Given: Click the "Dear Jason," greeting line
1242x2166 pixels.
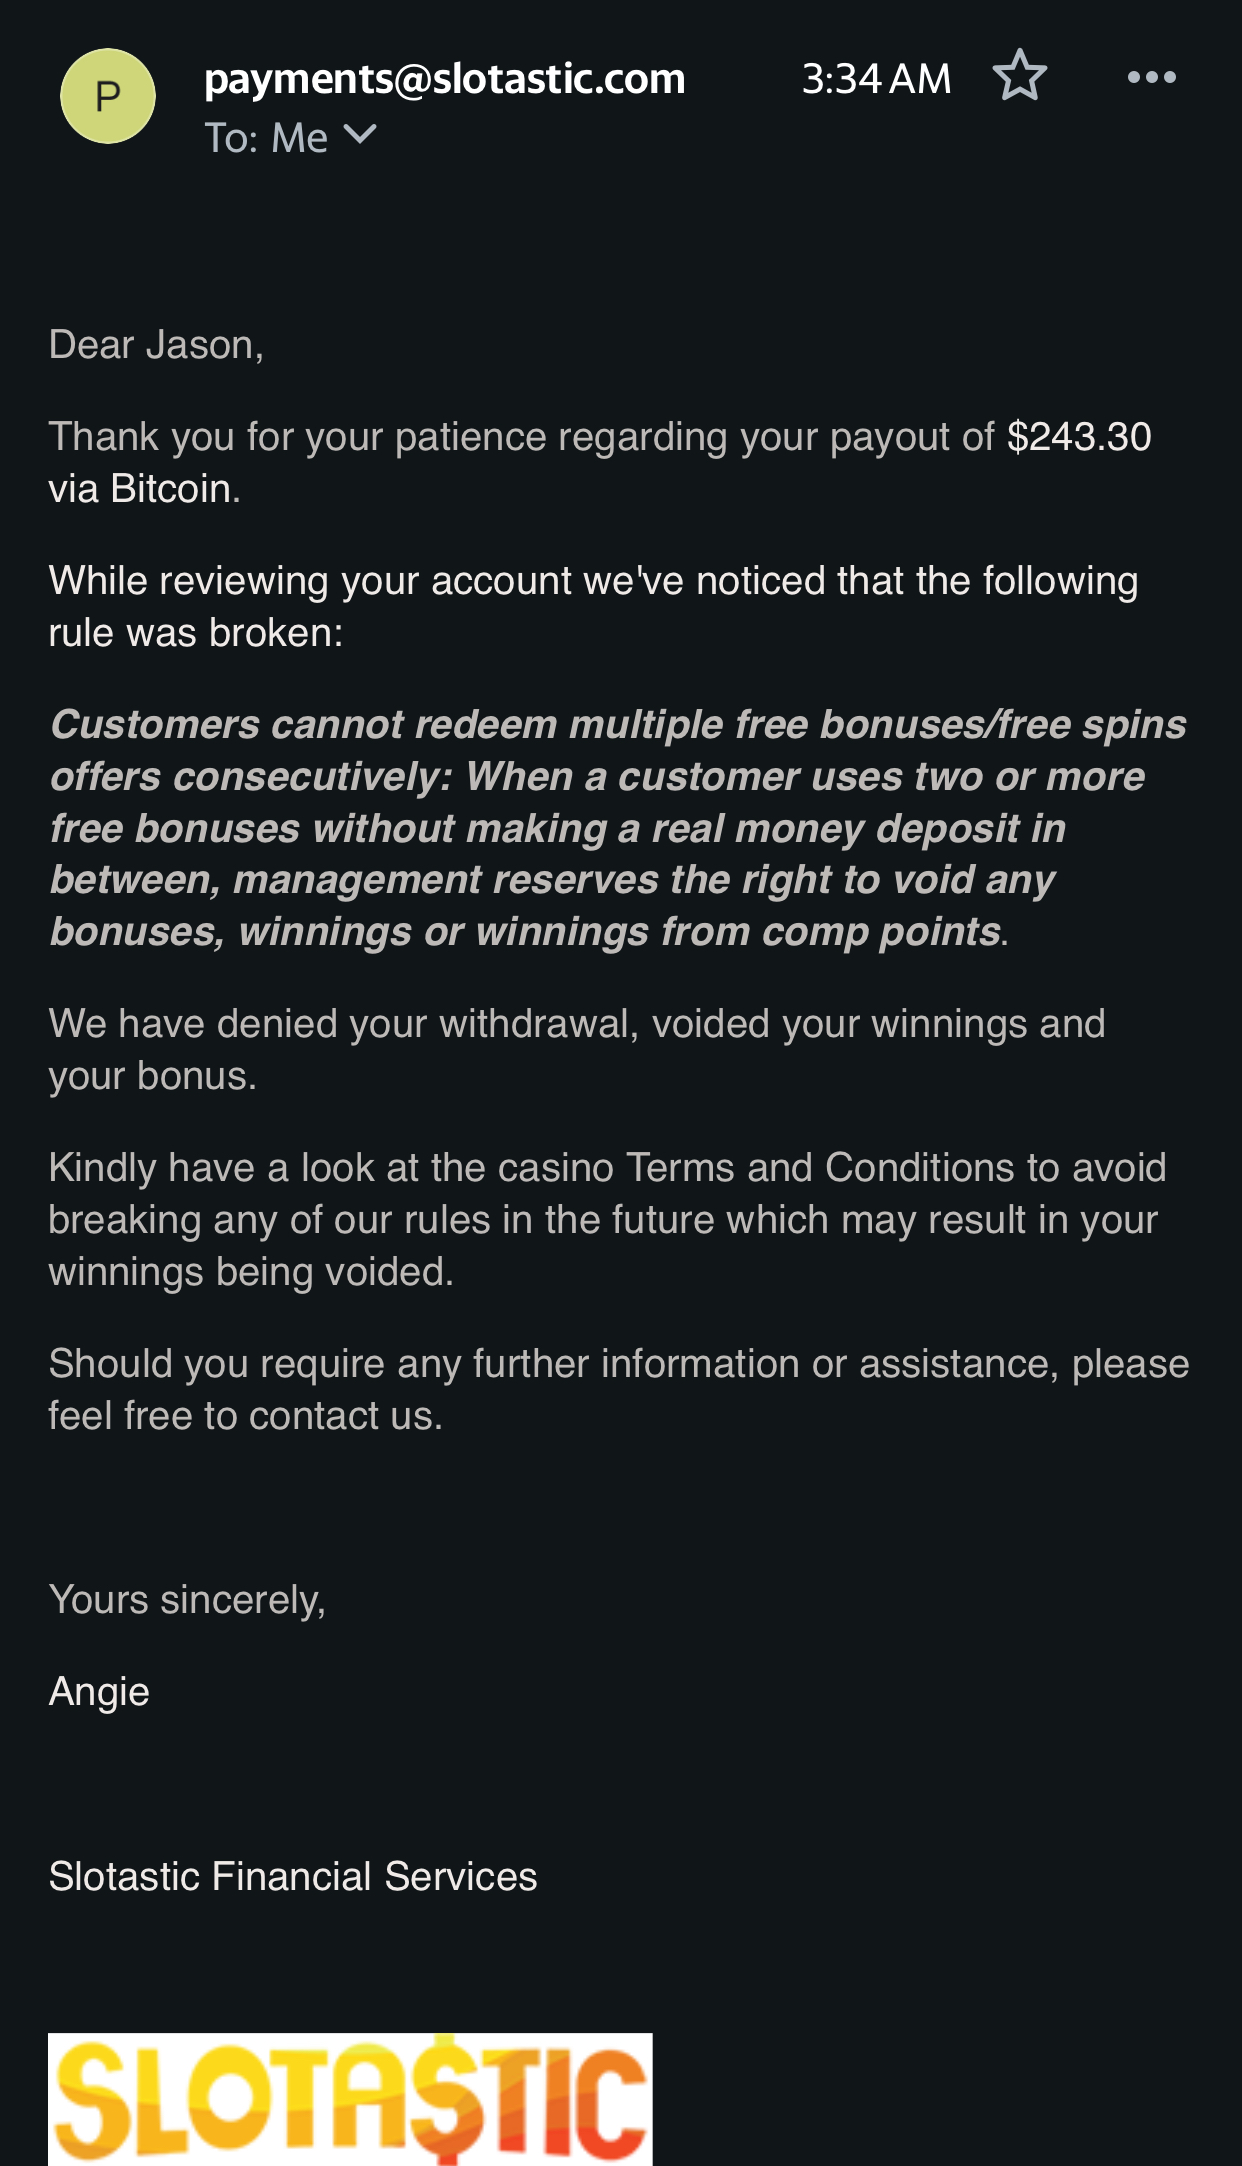Looking at the screenshot, I should pyautogui.click(x=156, y=345).
